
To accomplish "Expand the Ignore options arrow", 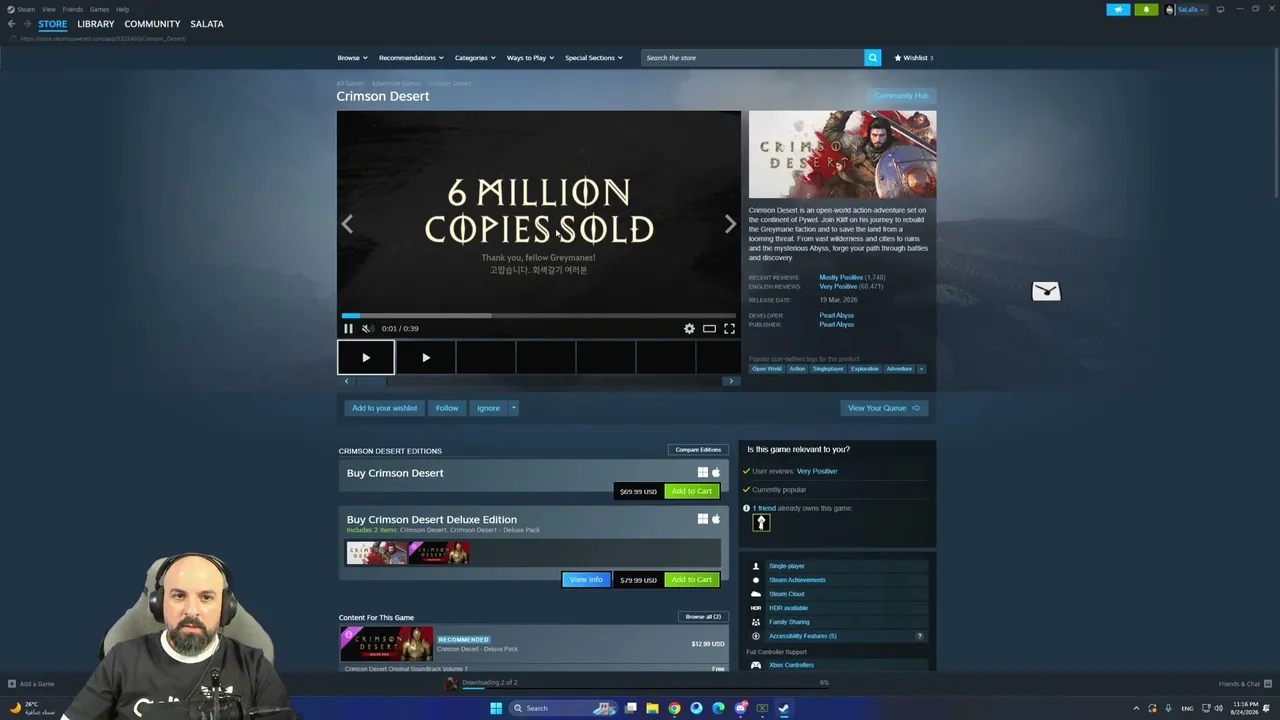I will tap(514, 408).
